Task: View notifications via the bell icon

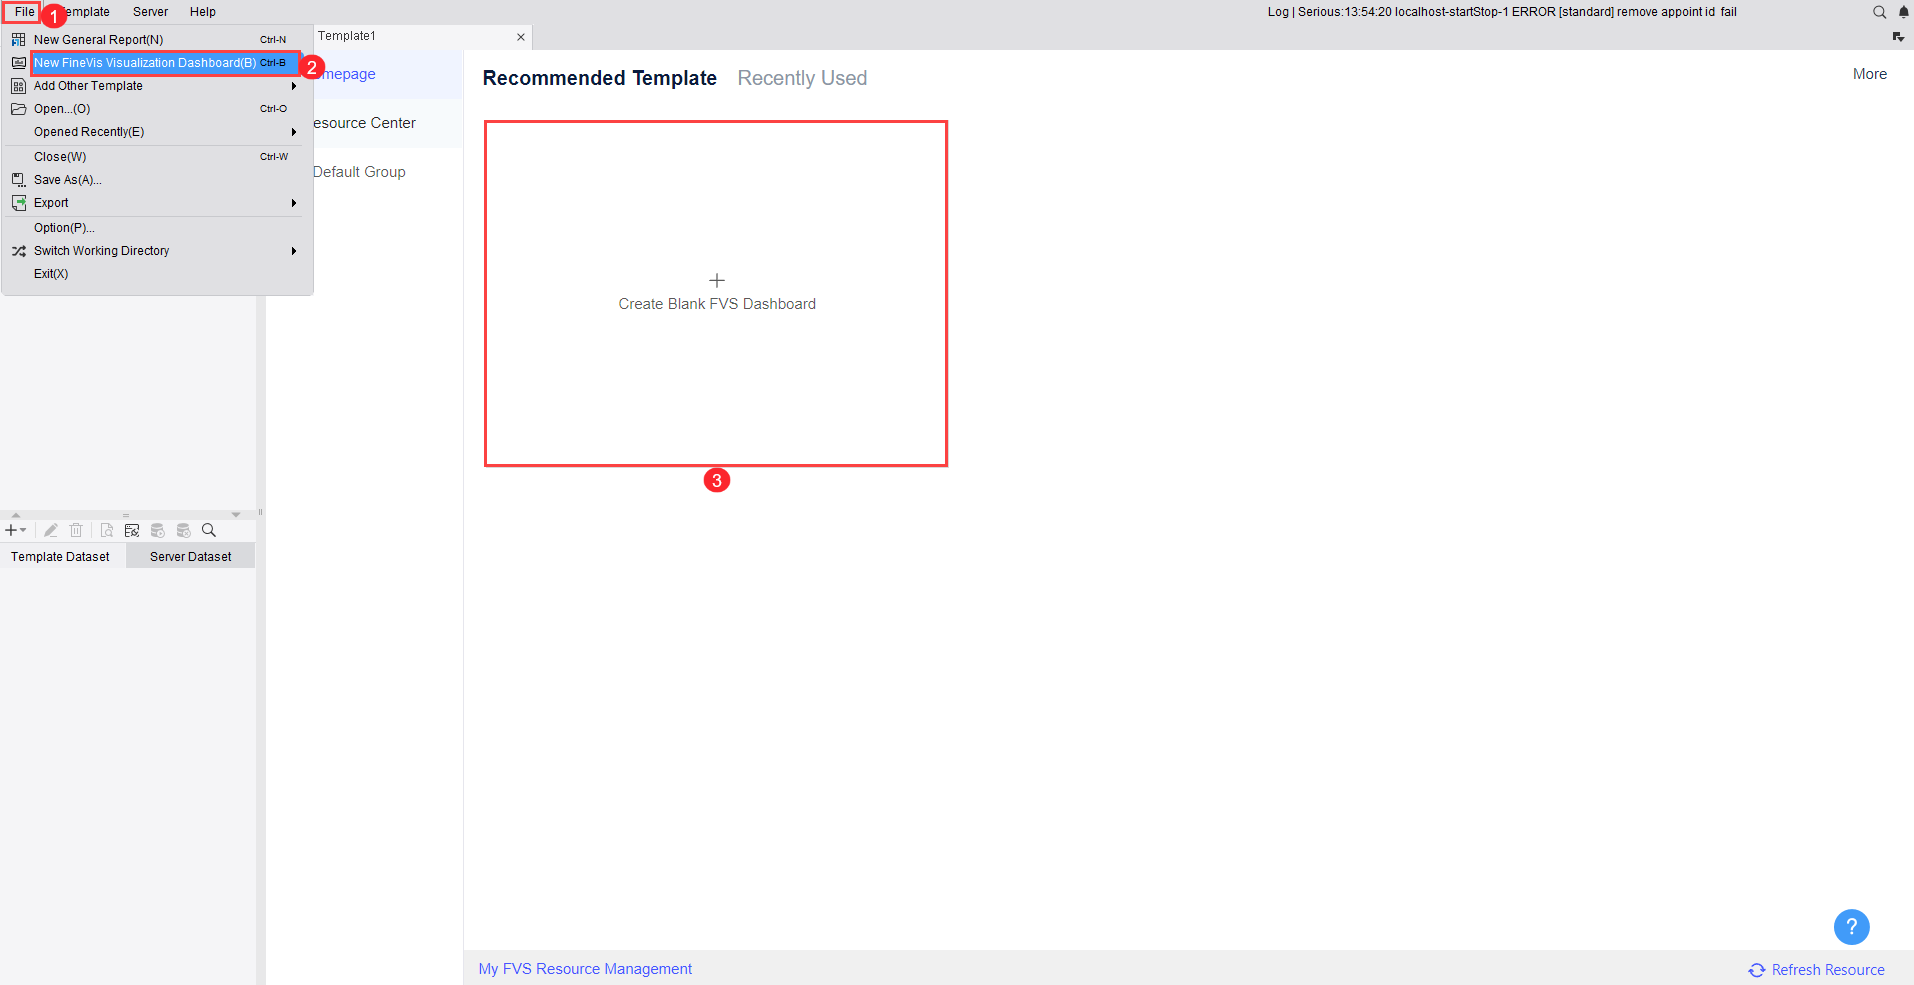Action: (1903, 12)
